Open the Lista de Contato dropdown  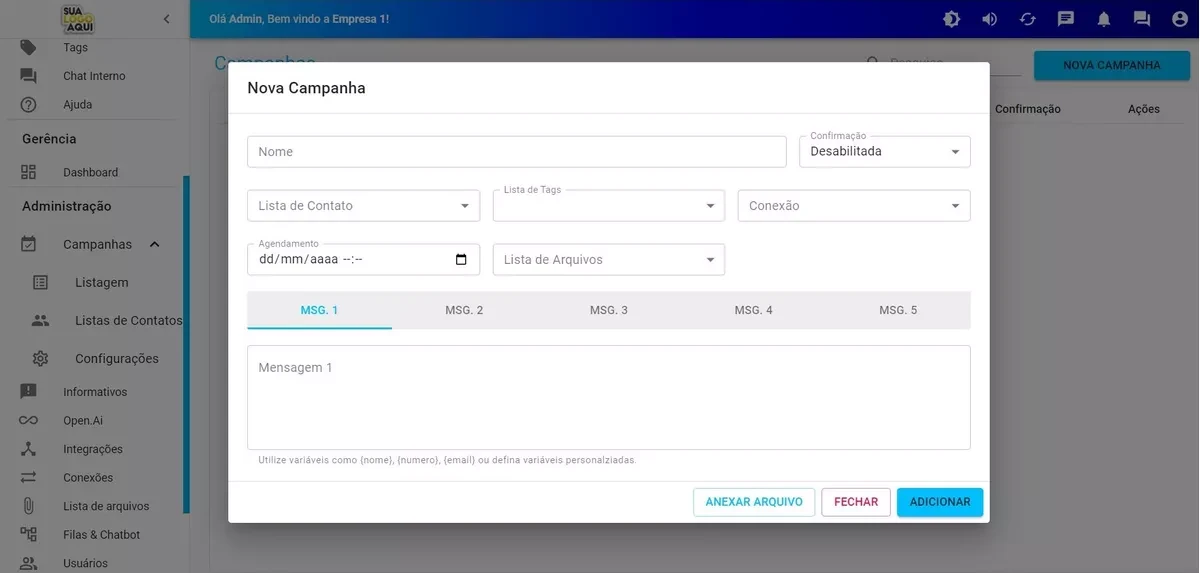pyautogui.click(x=362, y=206)
